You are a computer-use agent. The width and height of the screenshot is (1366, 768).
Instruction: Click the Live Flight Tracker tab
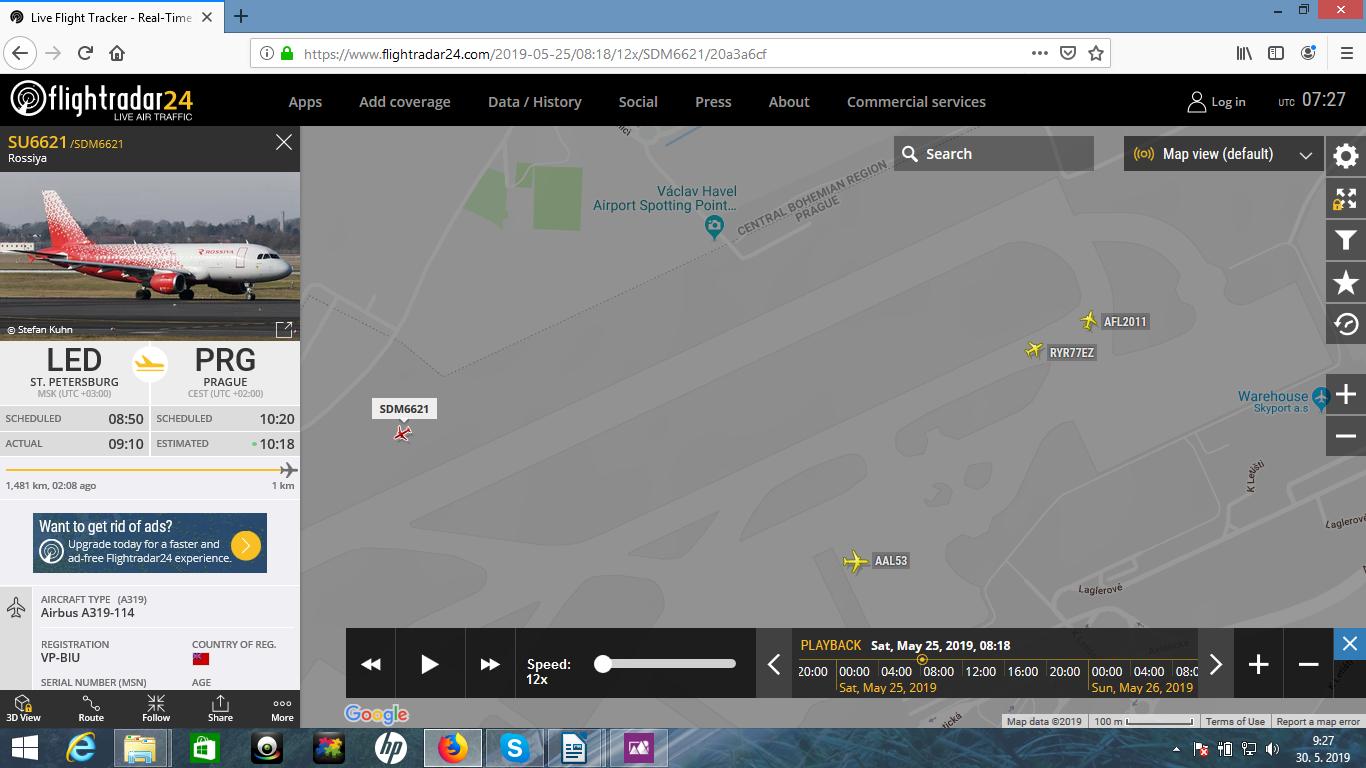110,17
